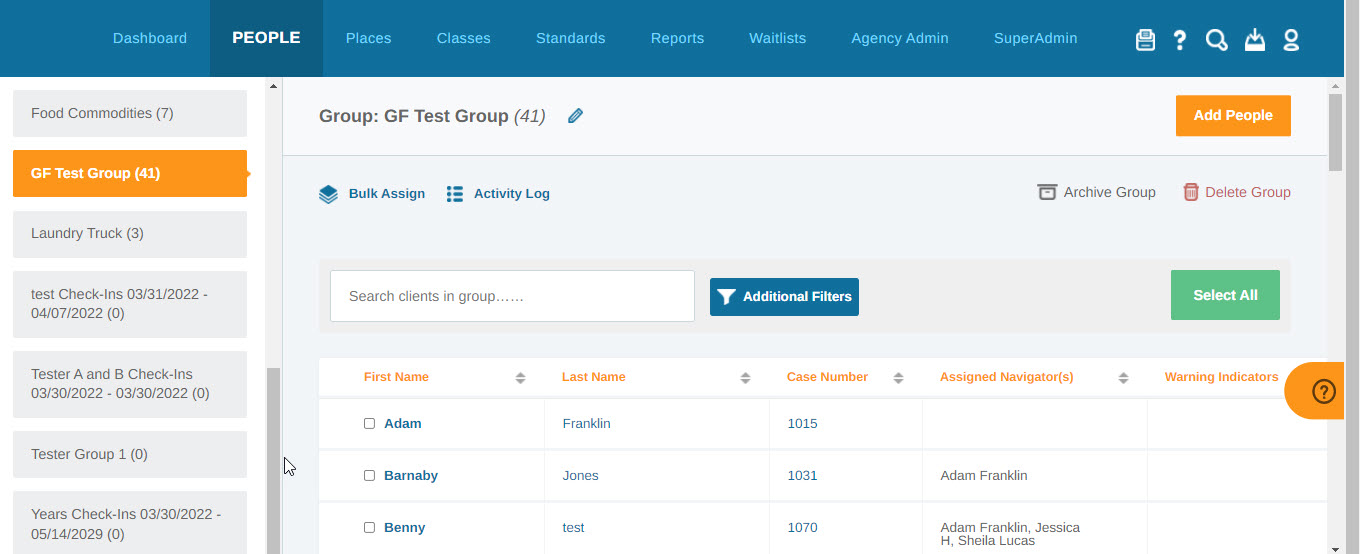Sort table by Assigned Navigator(s) arrows
Viewport: 1360px width, 554px height.
tap(1123, 378)
